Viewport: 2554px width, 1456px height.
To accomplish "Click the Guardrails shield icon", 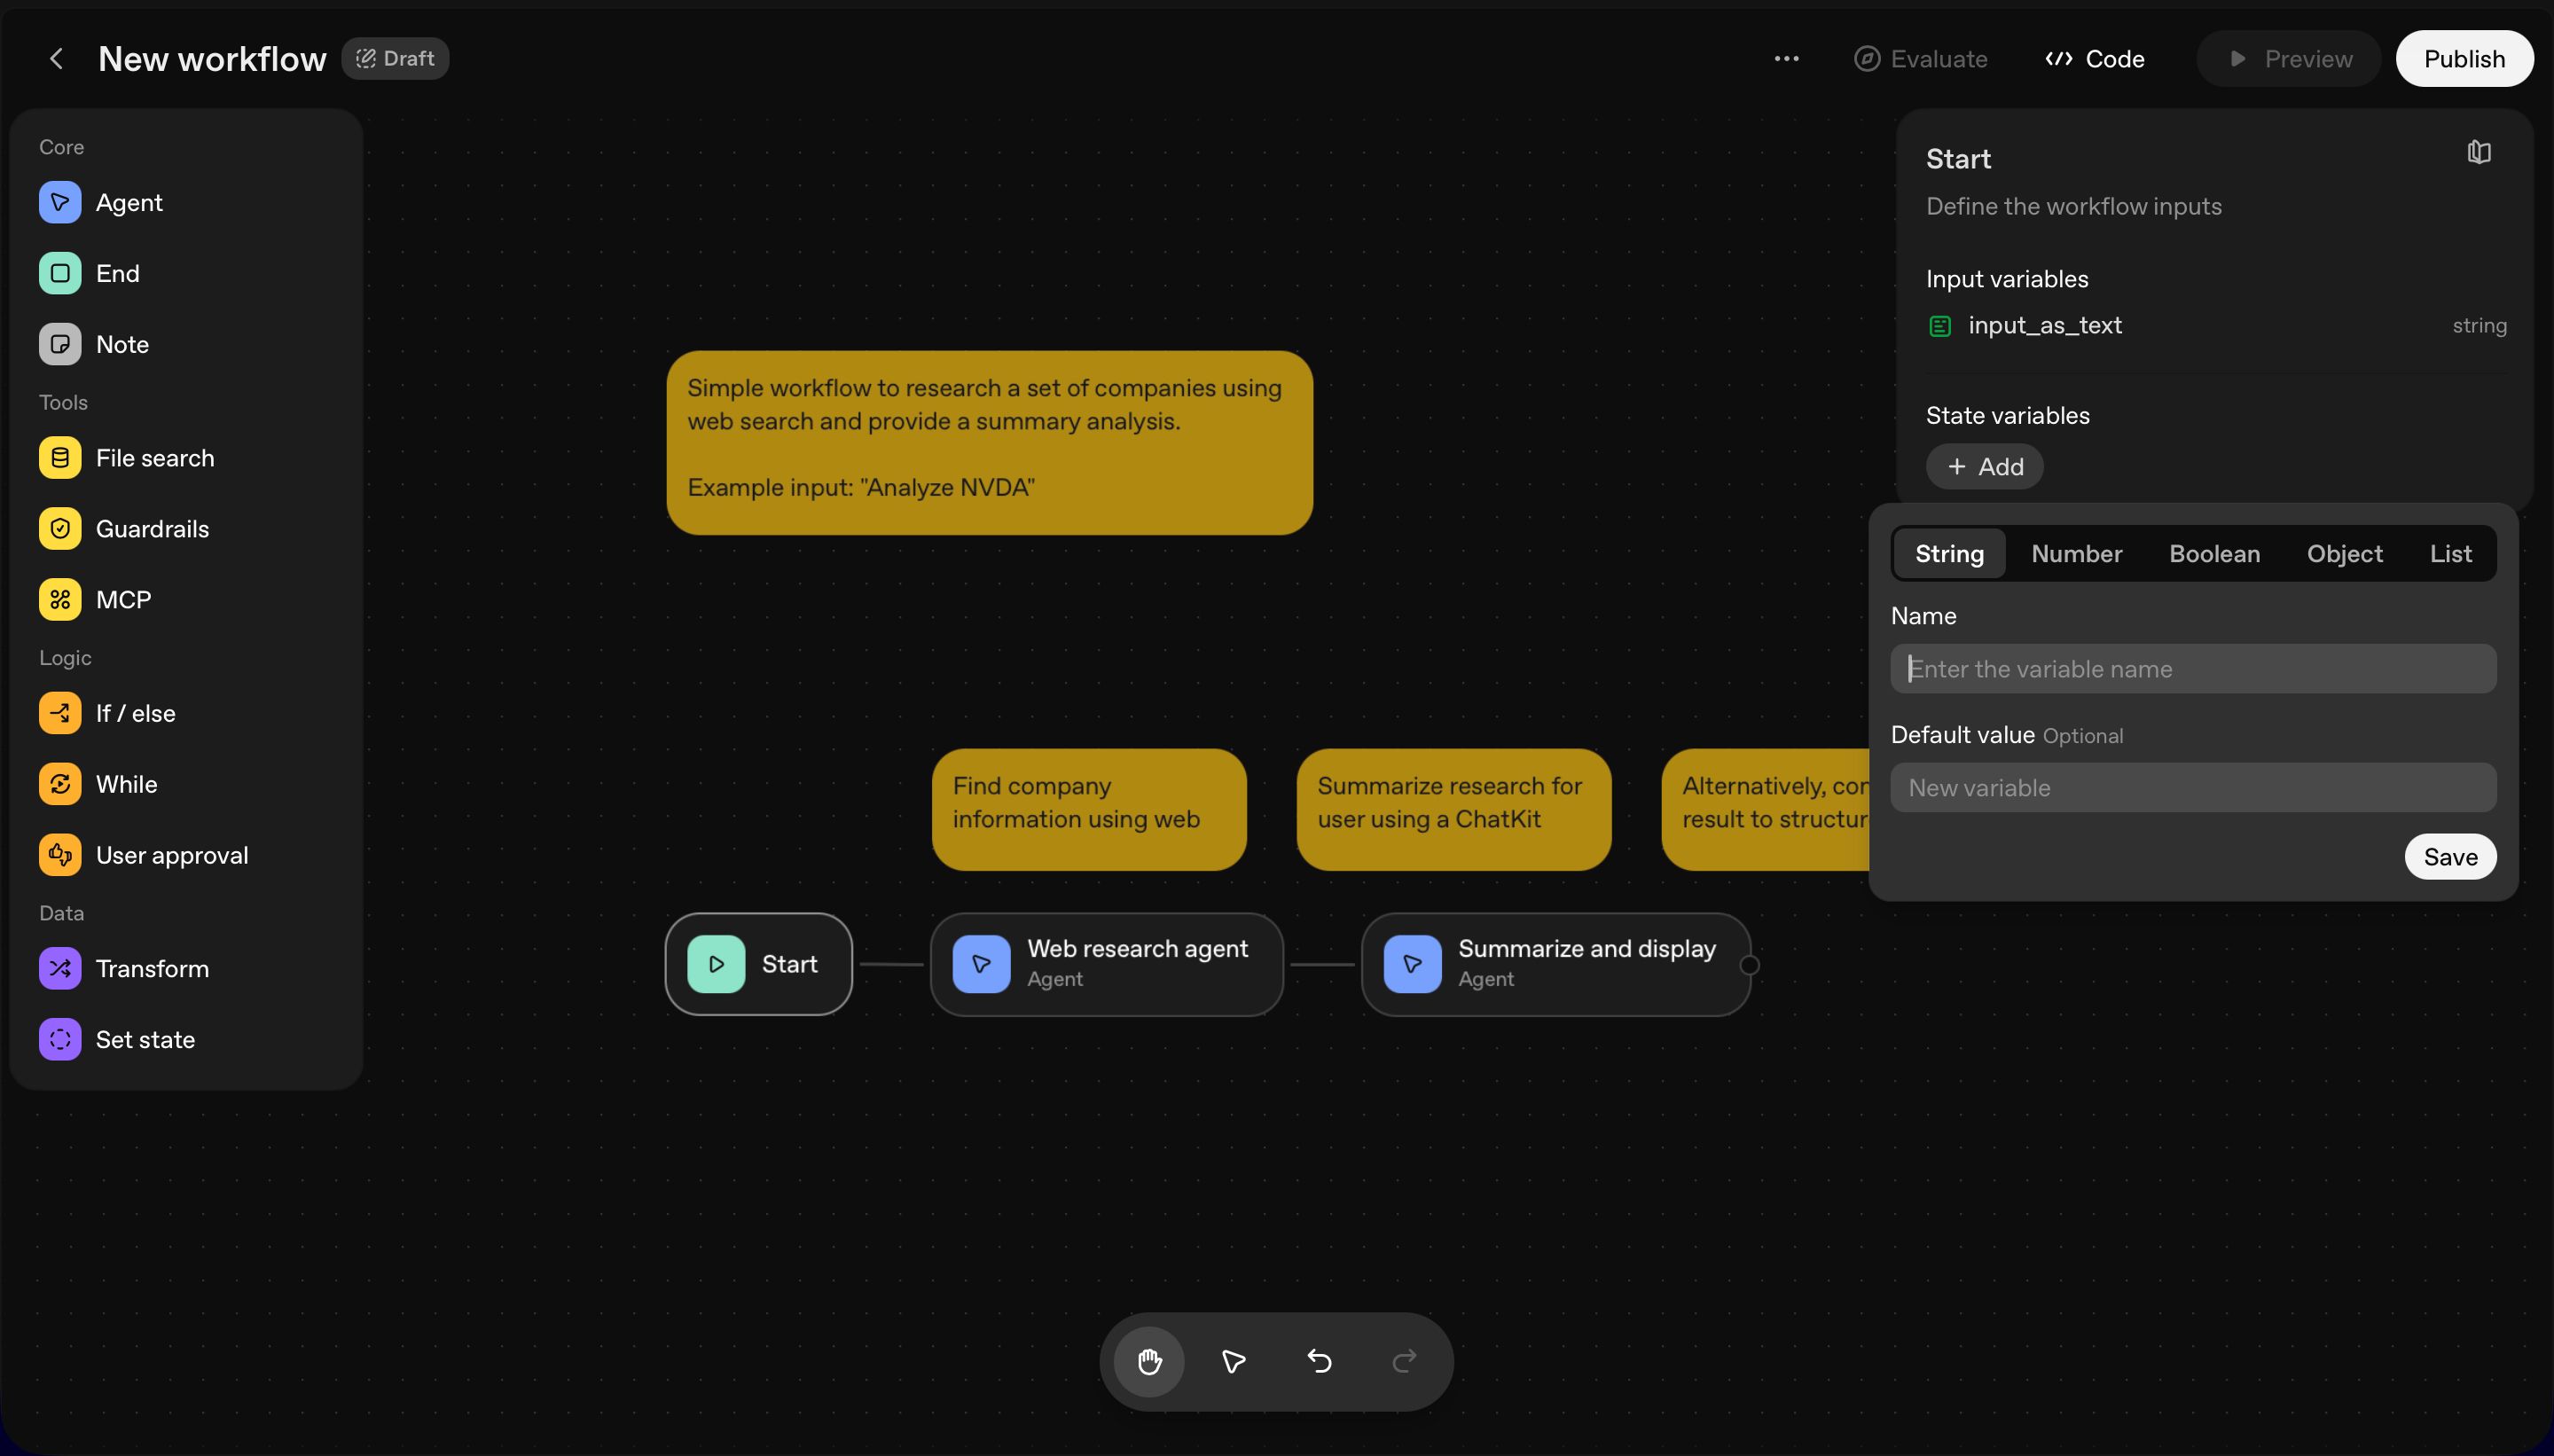I will [x=60, y=529].
